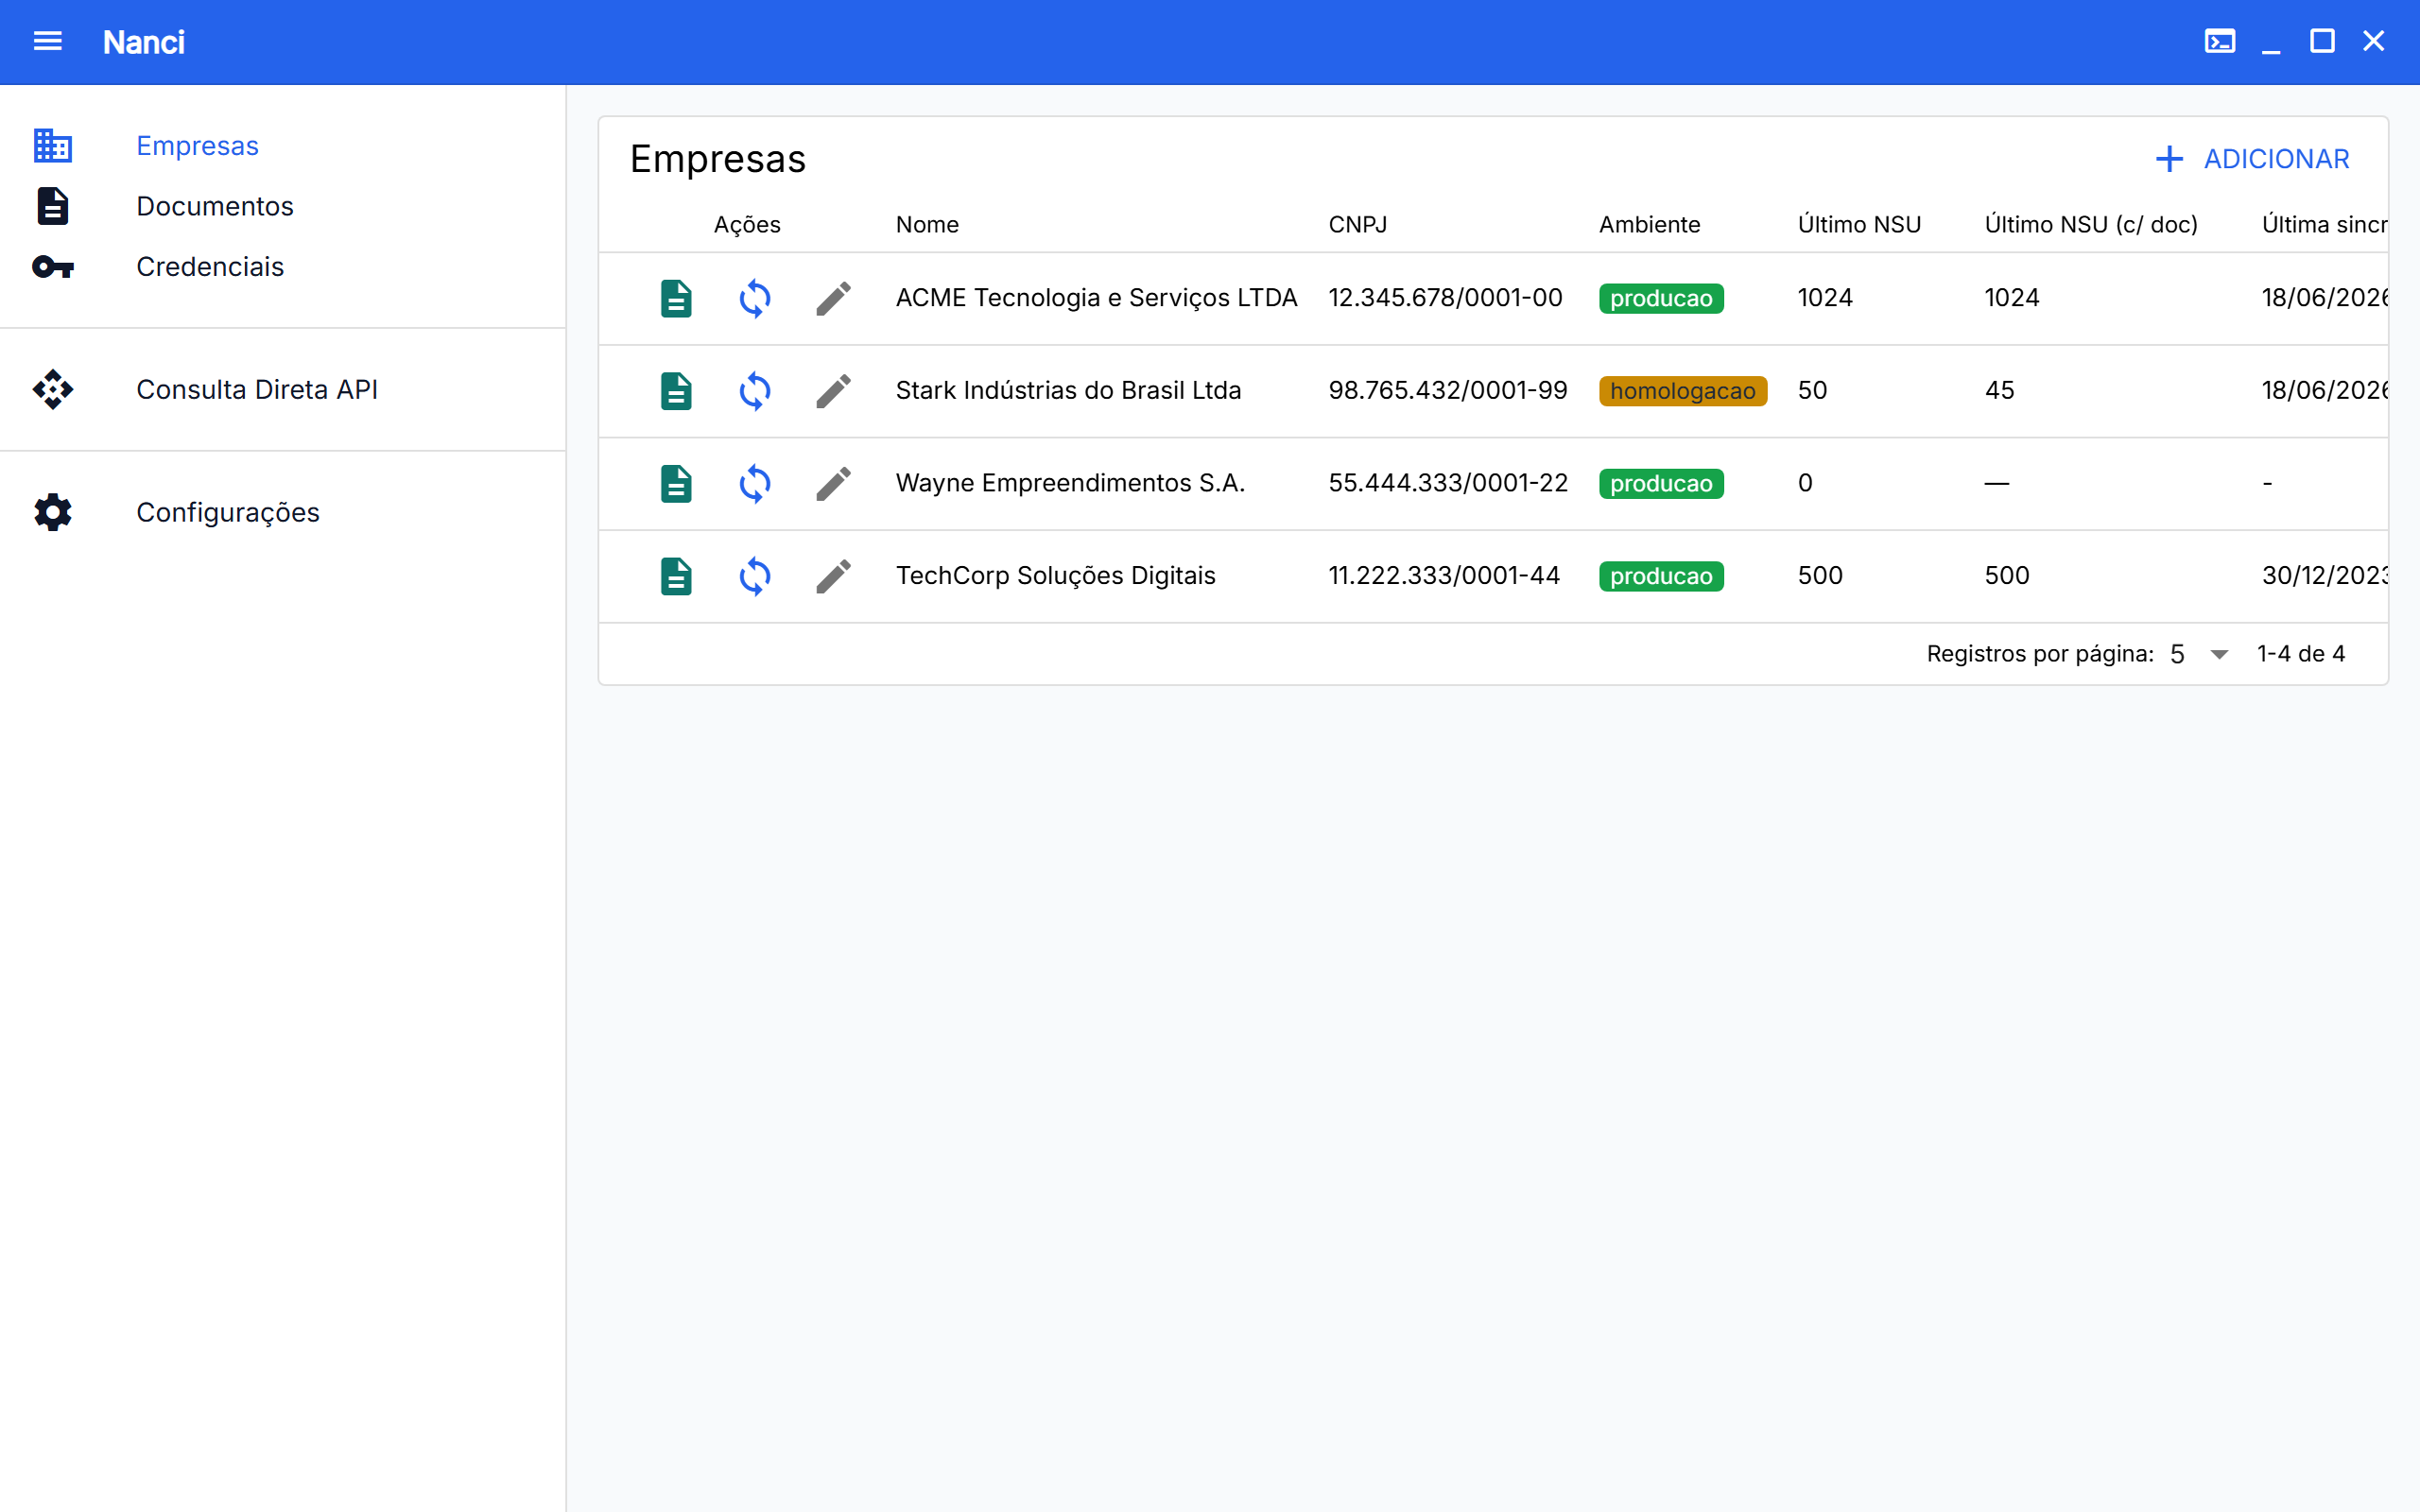Click the name Wayne Empreendimentos S.A.
The image size is (2420, 1512).
(1070, 483)
